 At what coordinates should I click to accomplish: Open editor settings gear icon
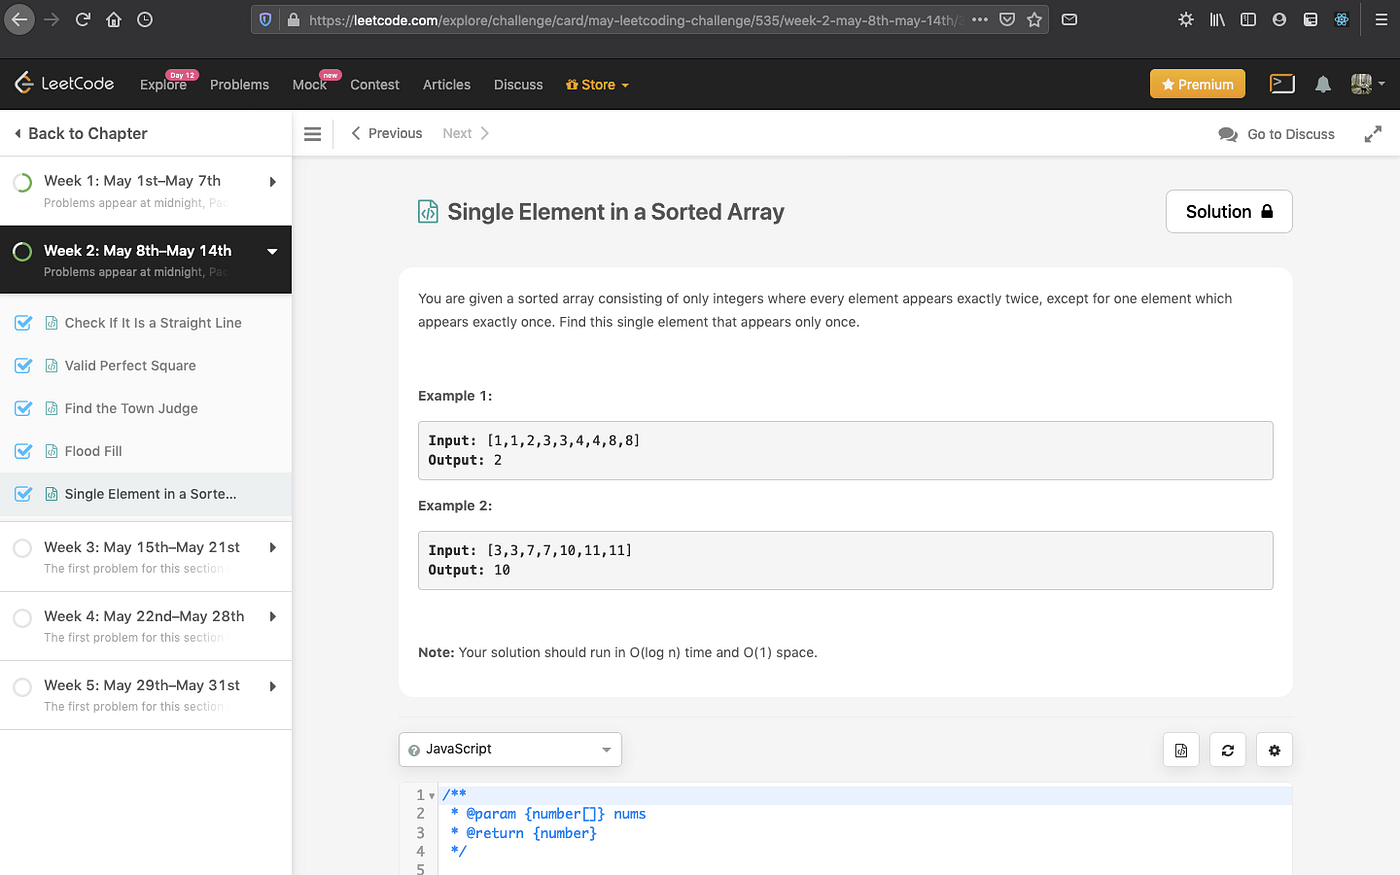point(1274,750)
